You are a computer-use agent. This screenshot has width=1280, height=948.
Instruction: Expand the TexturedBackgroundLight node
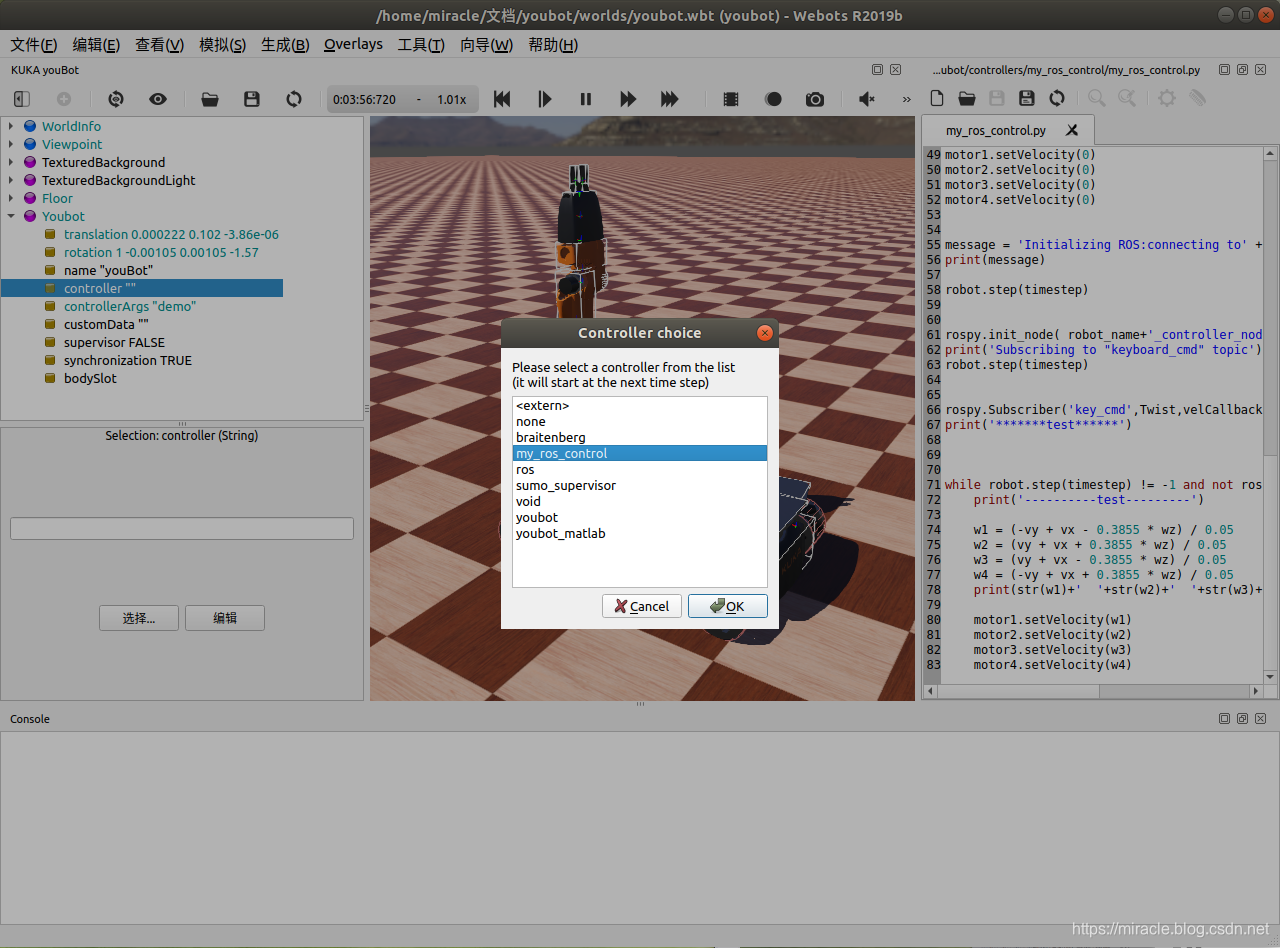pyautogui.click(x=11, y=180)
